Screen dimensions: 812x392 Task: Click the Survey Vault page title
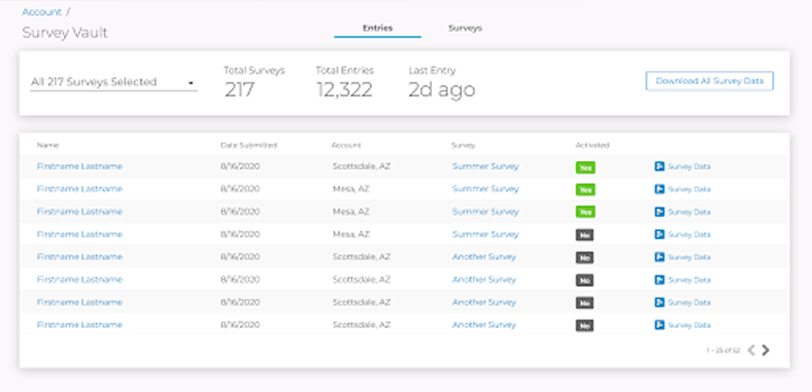pyautogui.click(x=65, y=33)
